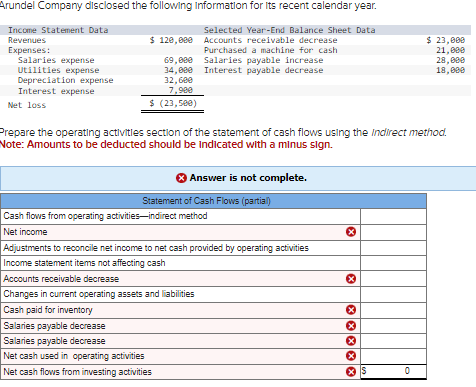
Task: Click the 'Purchased a machine for cash' value 21,000
Action: click(451, 50)
